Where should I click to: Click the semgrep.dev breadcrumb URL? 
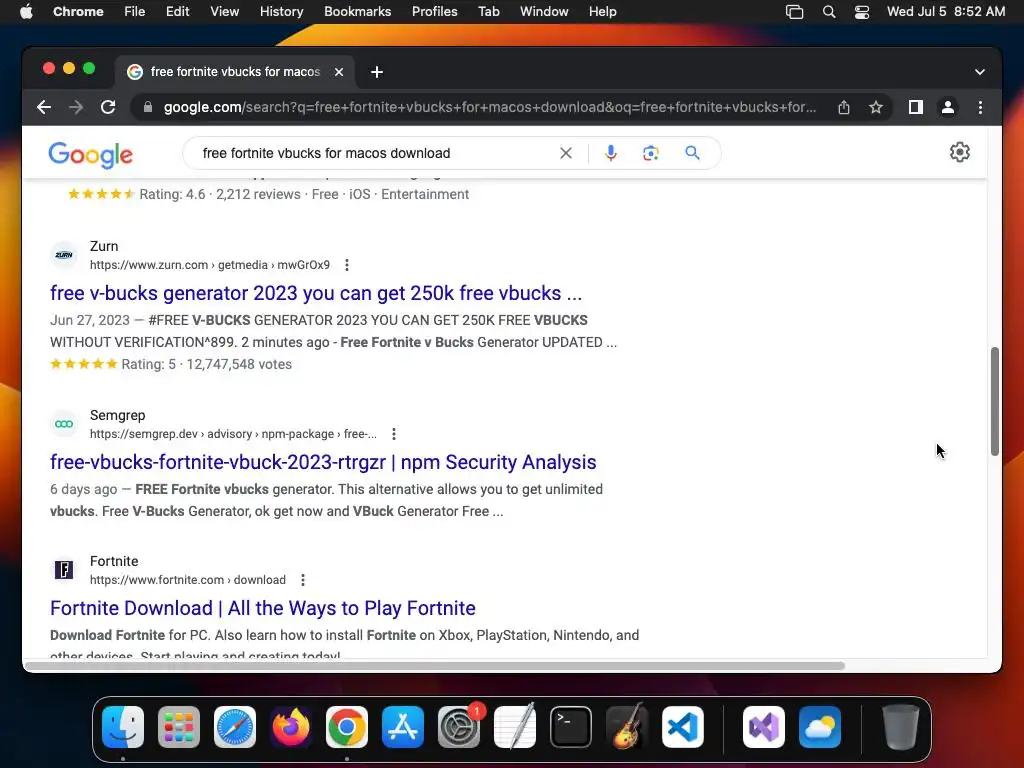coord(233,434)
